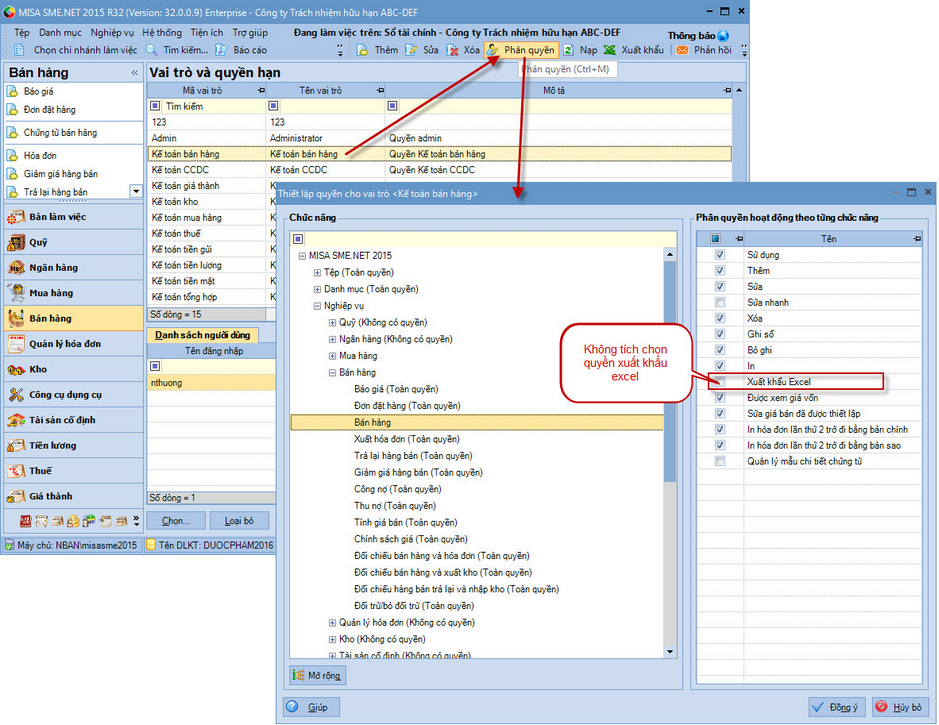Open the Công cụ dụng cụ module
The width and height of the screenshot is (939, 725).
click(x=73, y=395)
